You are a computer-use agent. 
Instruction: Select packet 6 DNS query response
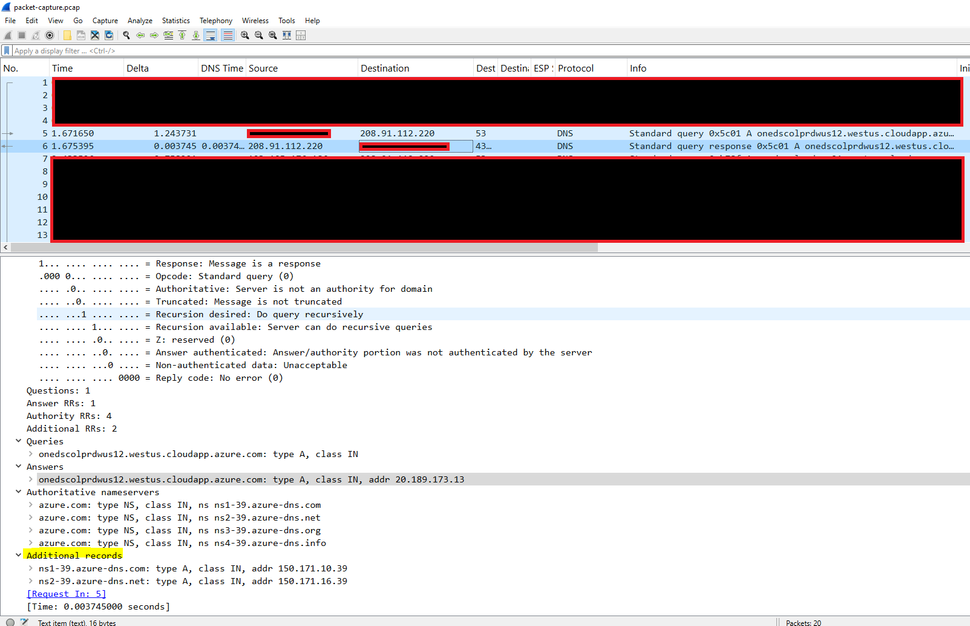tap(485, 146)
